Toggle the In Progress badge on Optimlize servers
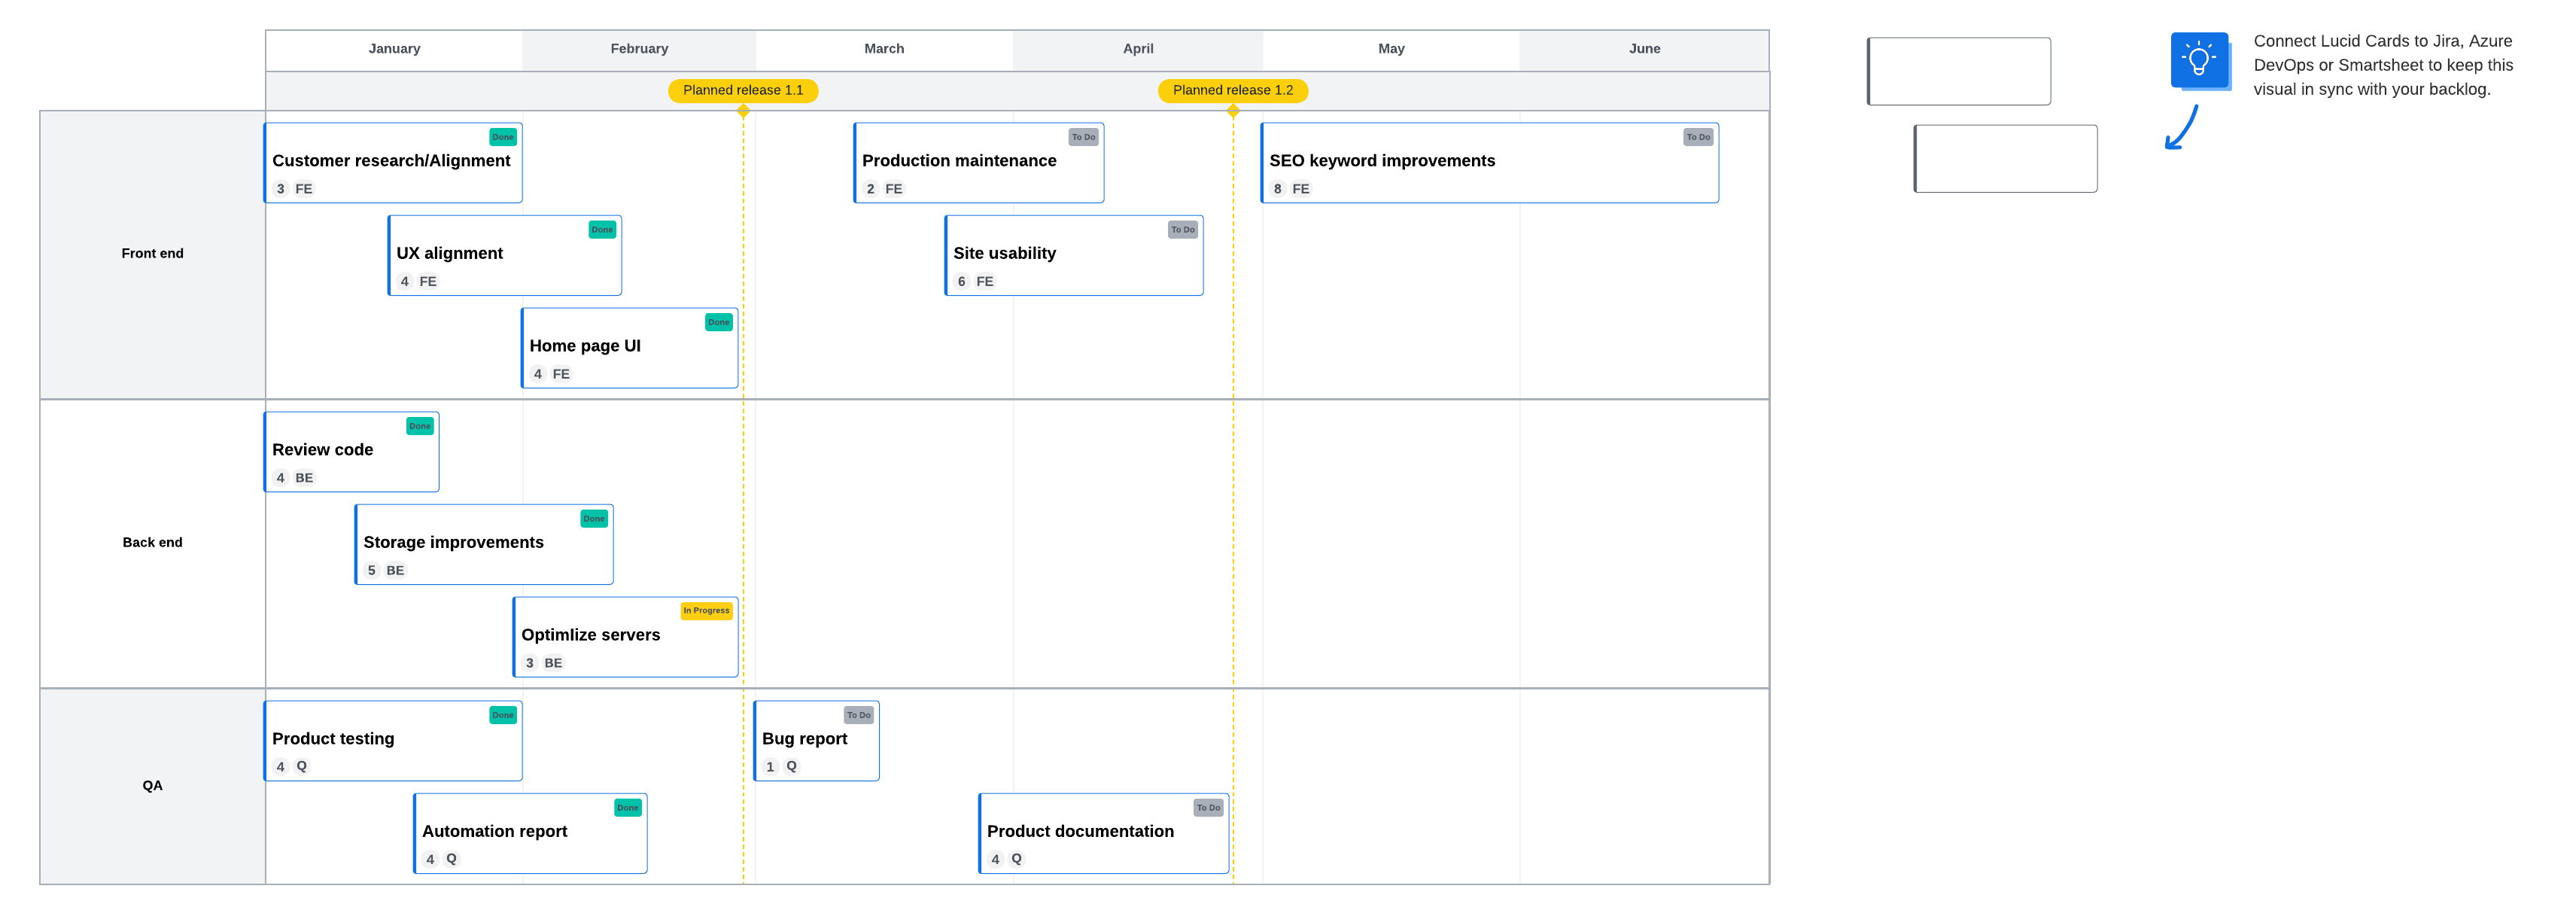Viewport: 2576px width, 913px height. click(707, 610)
